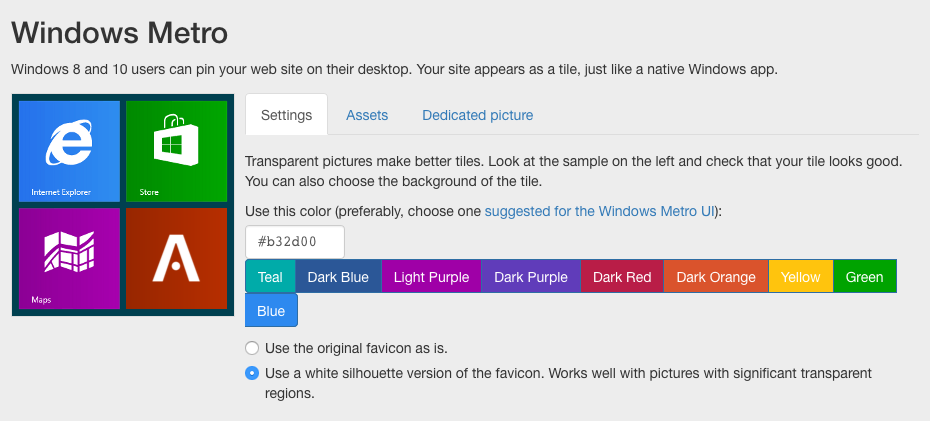Click the Internet Explorer logo icon
Image resolution: width=930 pixels, height=421 pixels.
69,143
